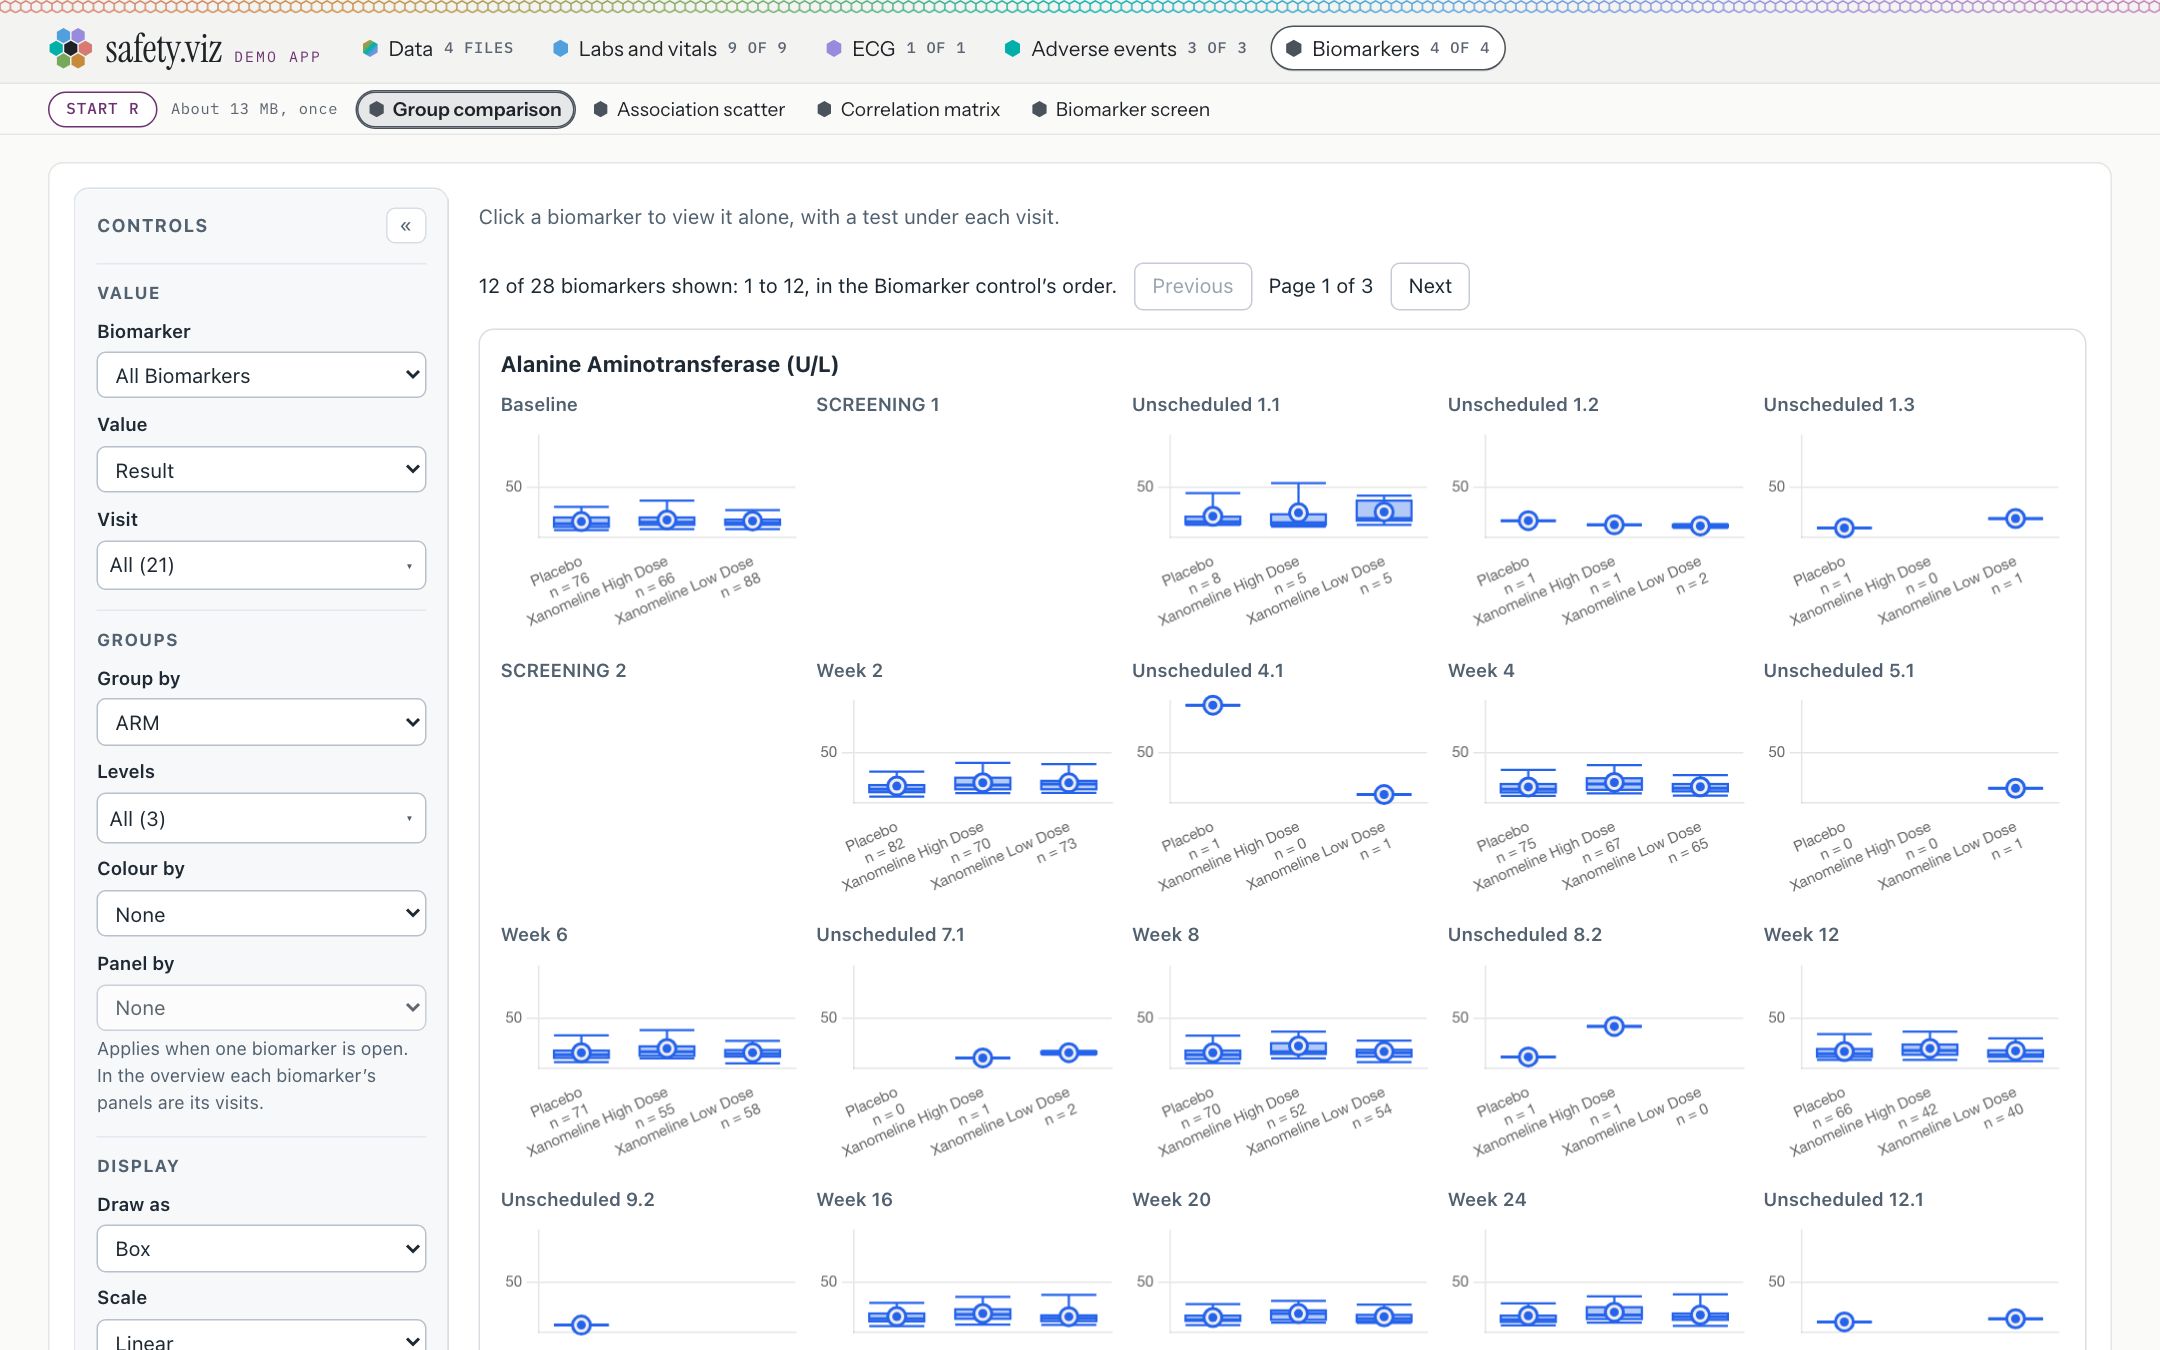This screenshot has width=2160, height=1350.
Task: Click the Start R button
Action: point(102,109)
